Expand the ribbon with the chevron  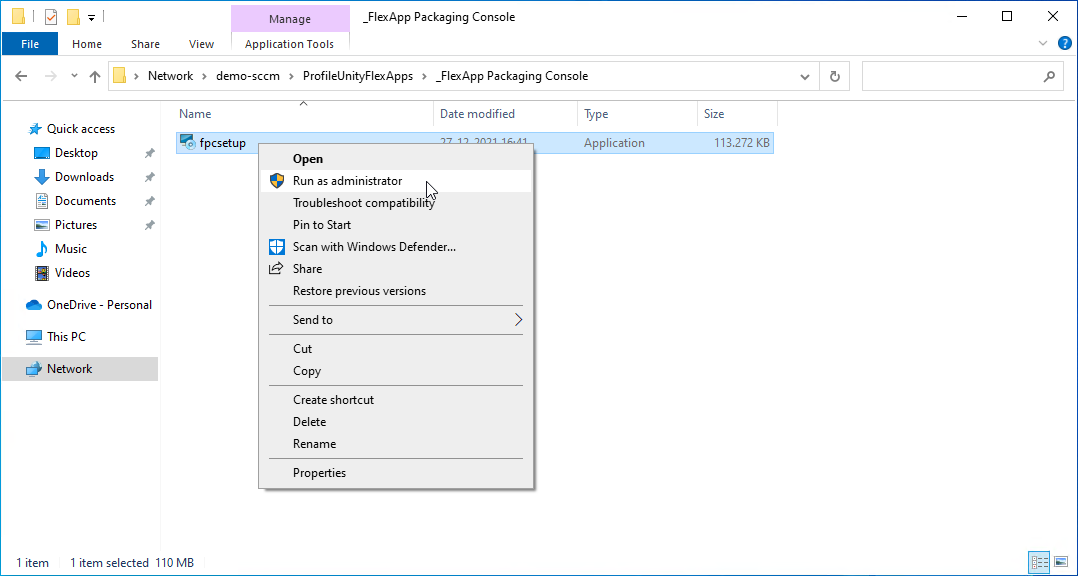1043,43
